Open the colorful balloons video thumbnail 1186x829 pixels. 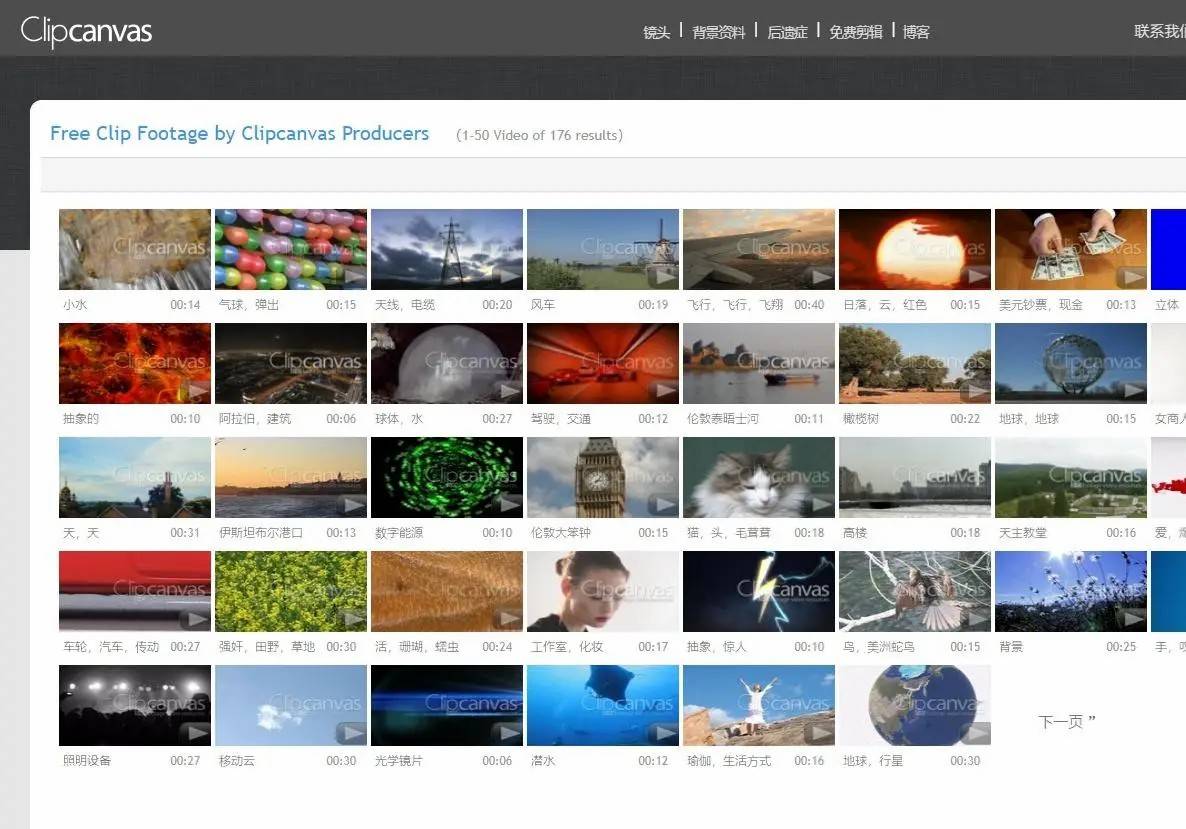coord(290,249)
